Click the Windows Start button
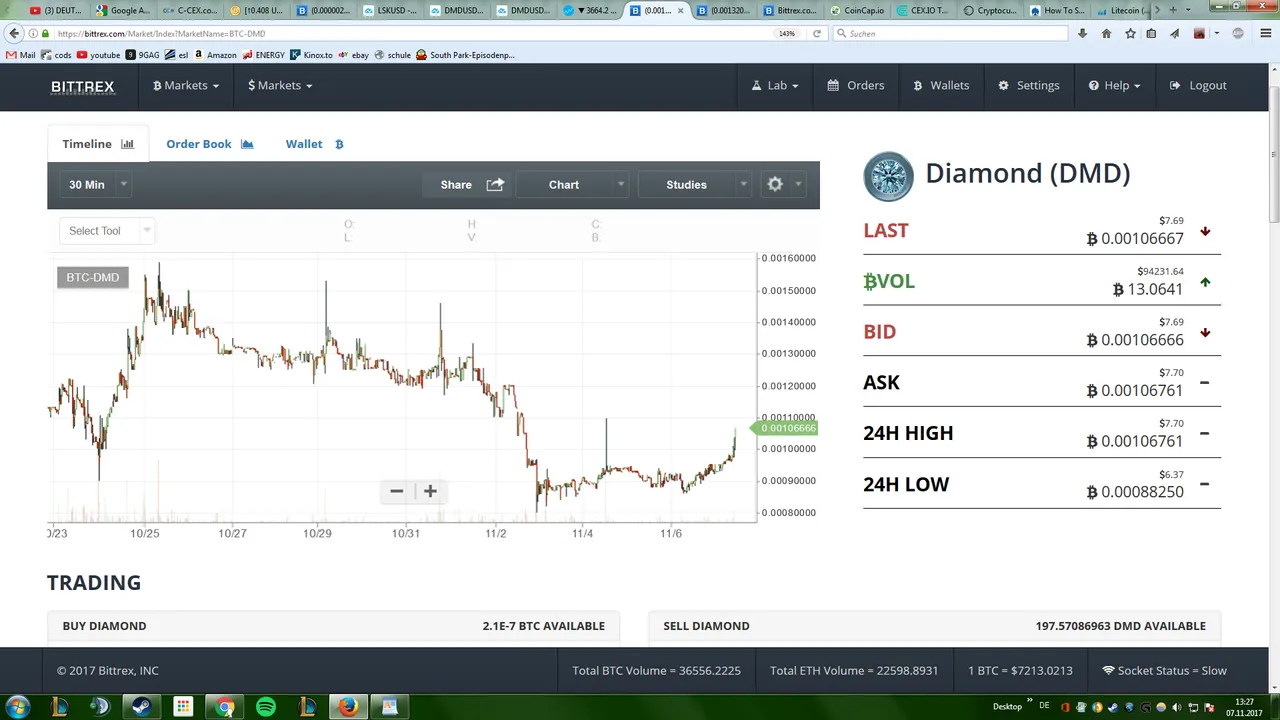This screenshot has height=720, width=1280. [17, 707]
